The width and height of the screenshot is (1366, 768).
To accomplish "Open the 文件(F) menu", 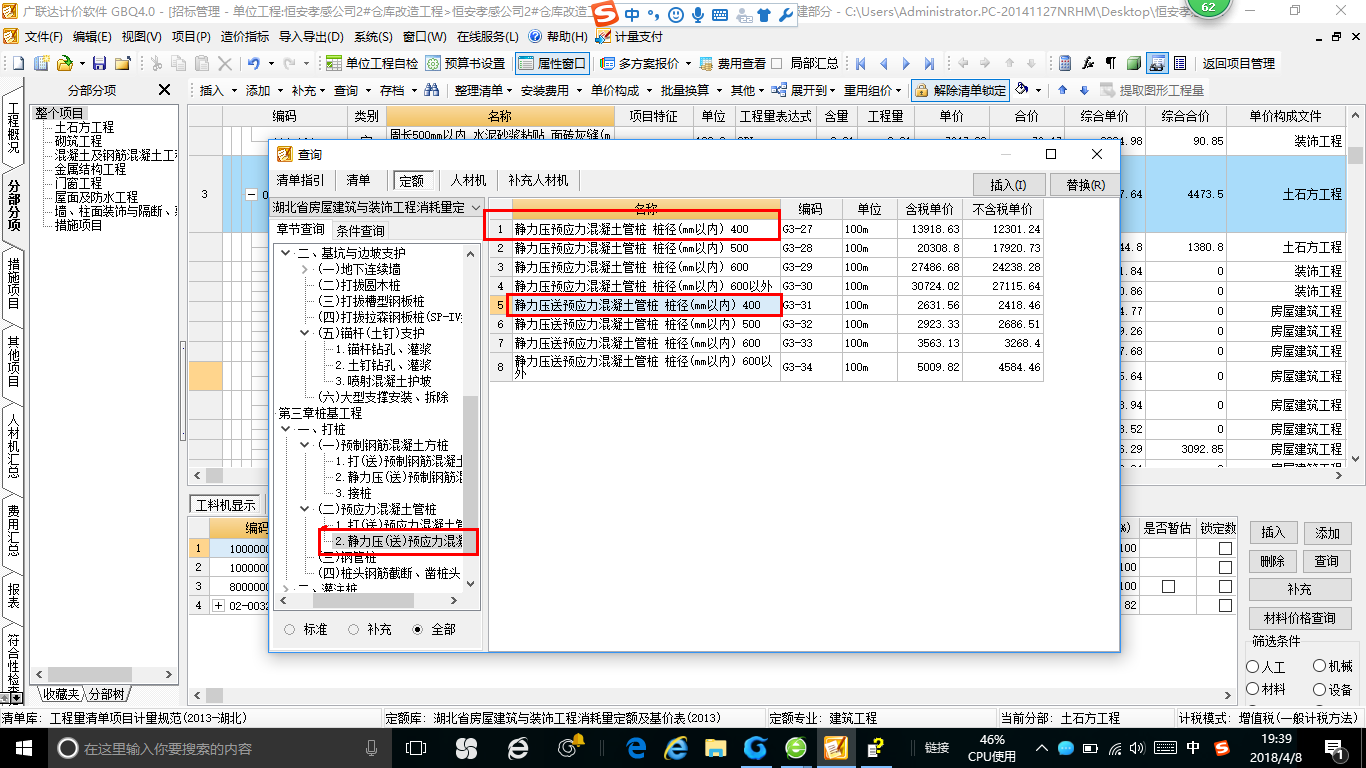I will click(x=43, y=37).
